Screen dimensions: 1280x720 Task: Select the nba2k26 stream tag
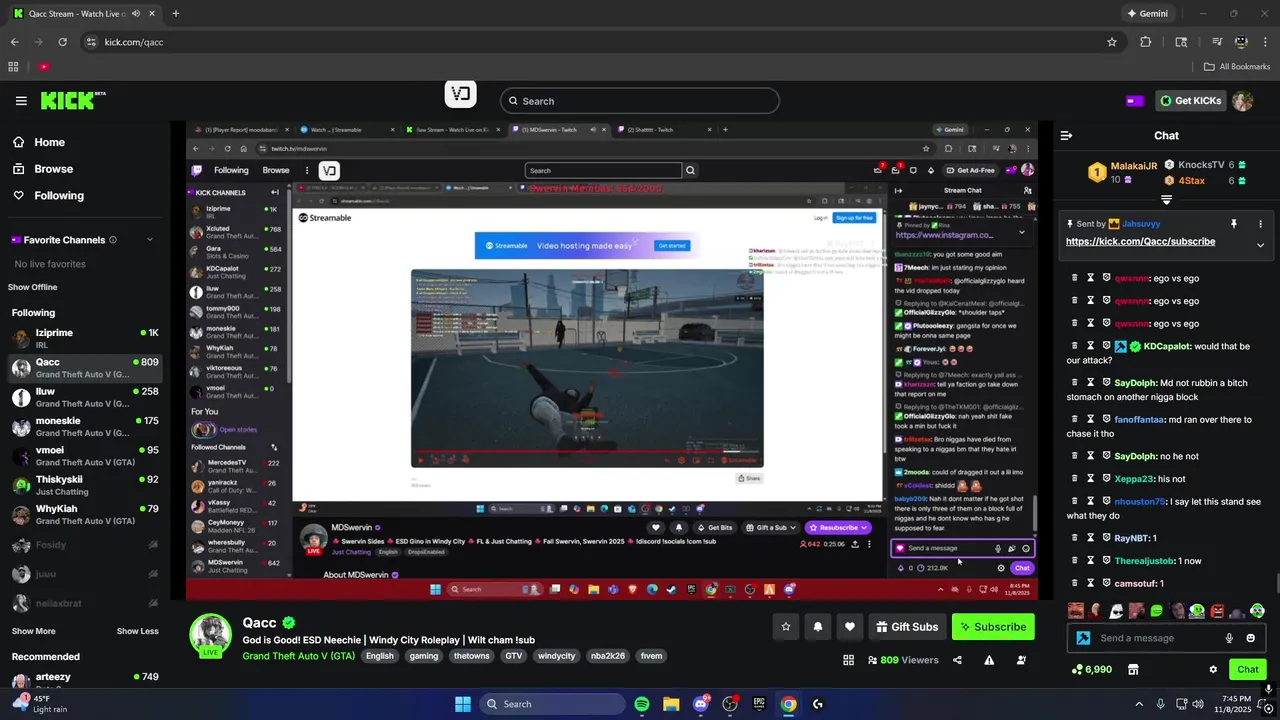coord(608,656)
